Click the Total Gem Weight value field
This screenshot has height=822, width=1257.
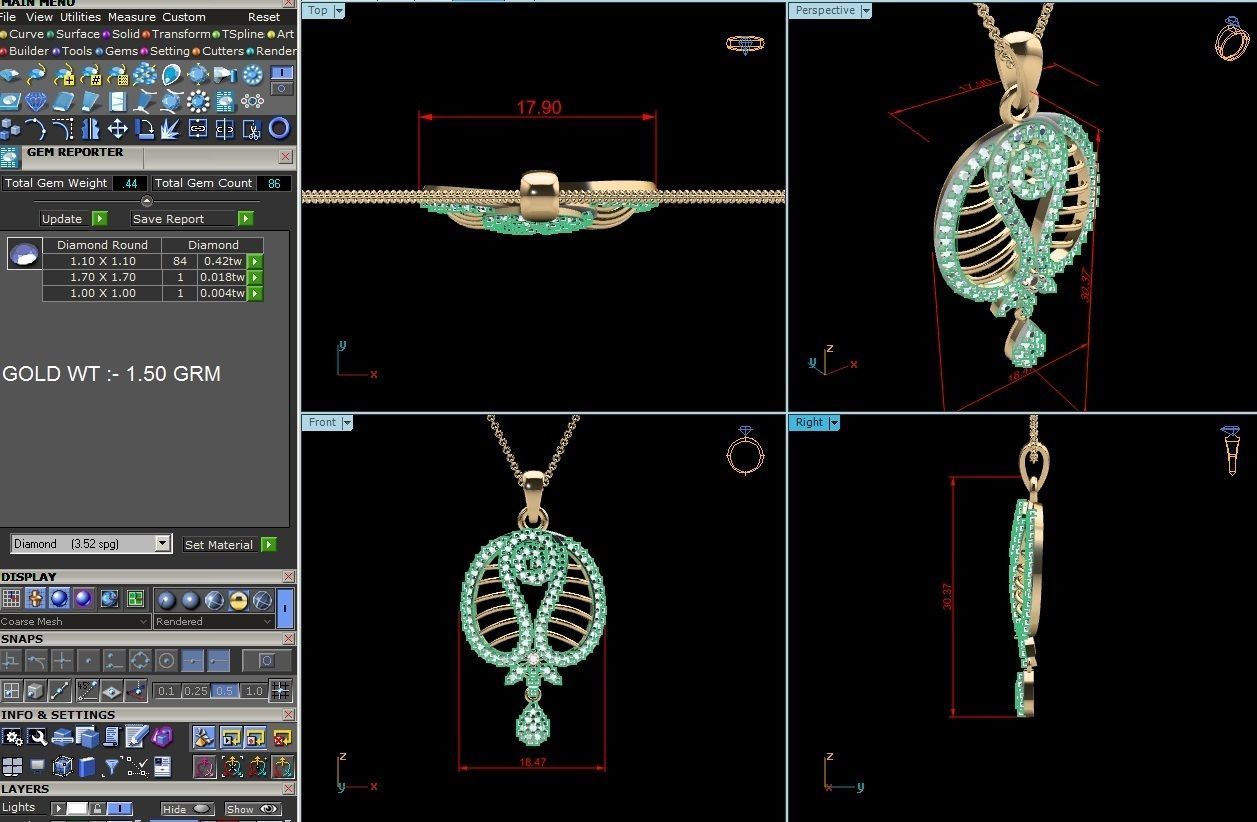(130, 183)
